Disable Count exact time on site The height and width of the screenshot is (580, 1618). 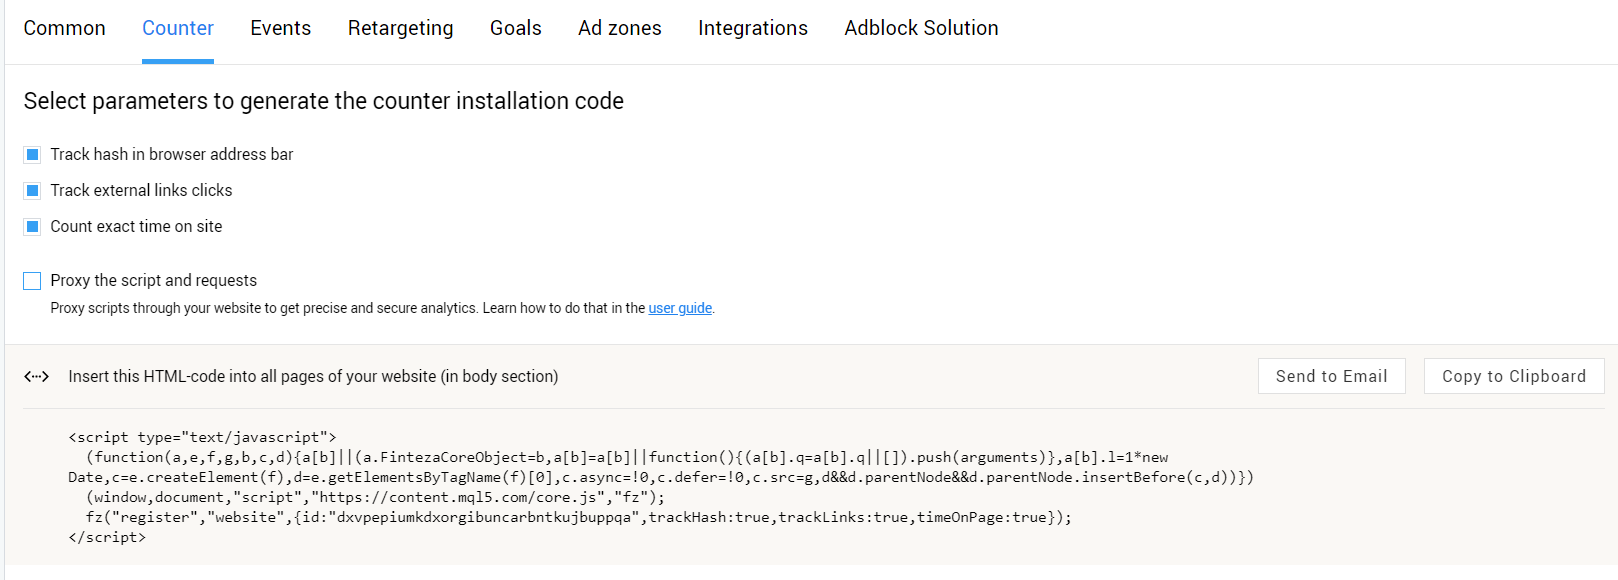32,226
